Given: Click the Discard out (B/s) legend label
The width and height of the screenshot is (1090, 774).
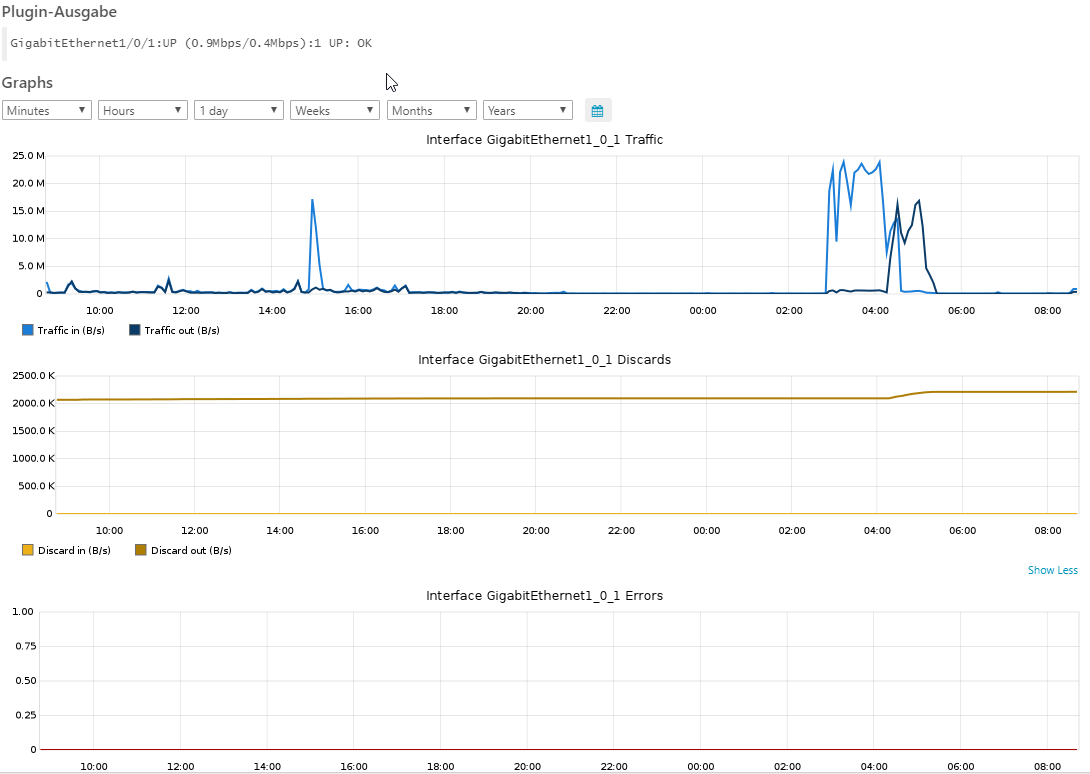Looking at the screenshot, I should click(191, 550).
